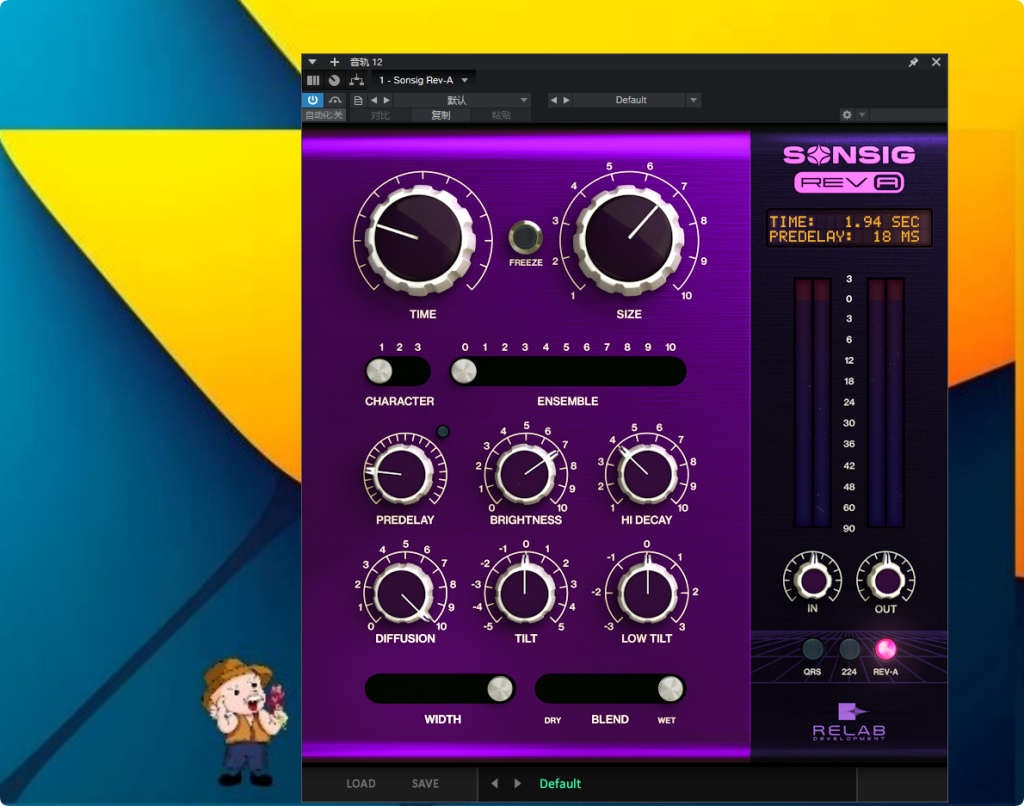Expand the arrow beside the gear icon
Image resolution: width=1024 pixels, height=806 pixels.
pos(862,115)
